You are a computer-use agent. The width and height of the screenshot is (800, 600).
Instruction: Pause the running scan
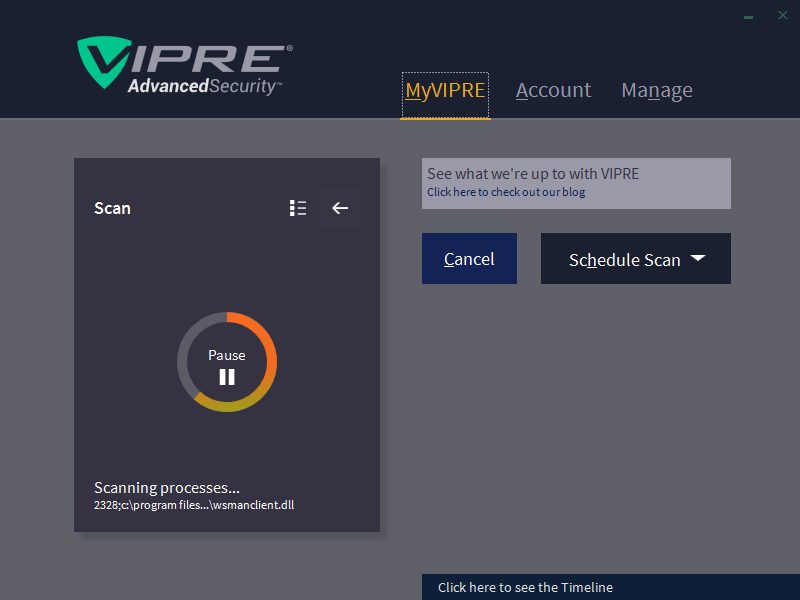coord(227,367)
